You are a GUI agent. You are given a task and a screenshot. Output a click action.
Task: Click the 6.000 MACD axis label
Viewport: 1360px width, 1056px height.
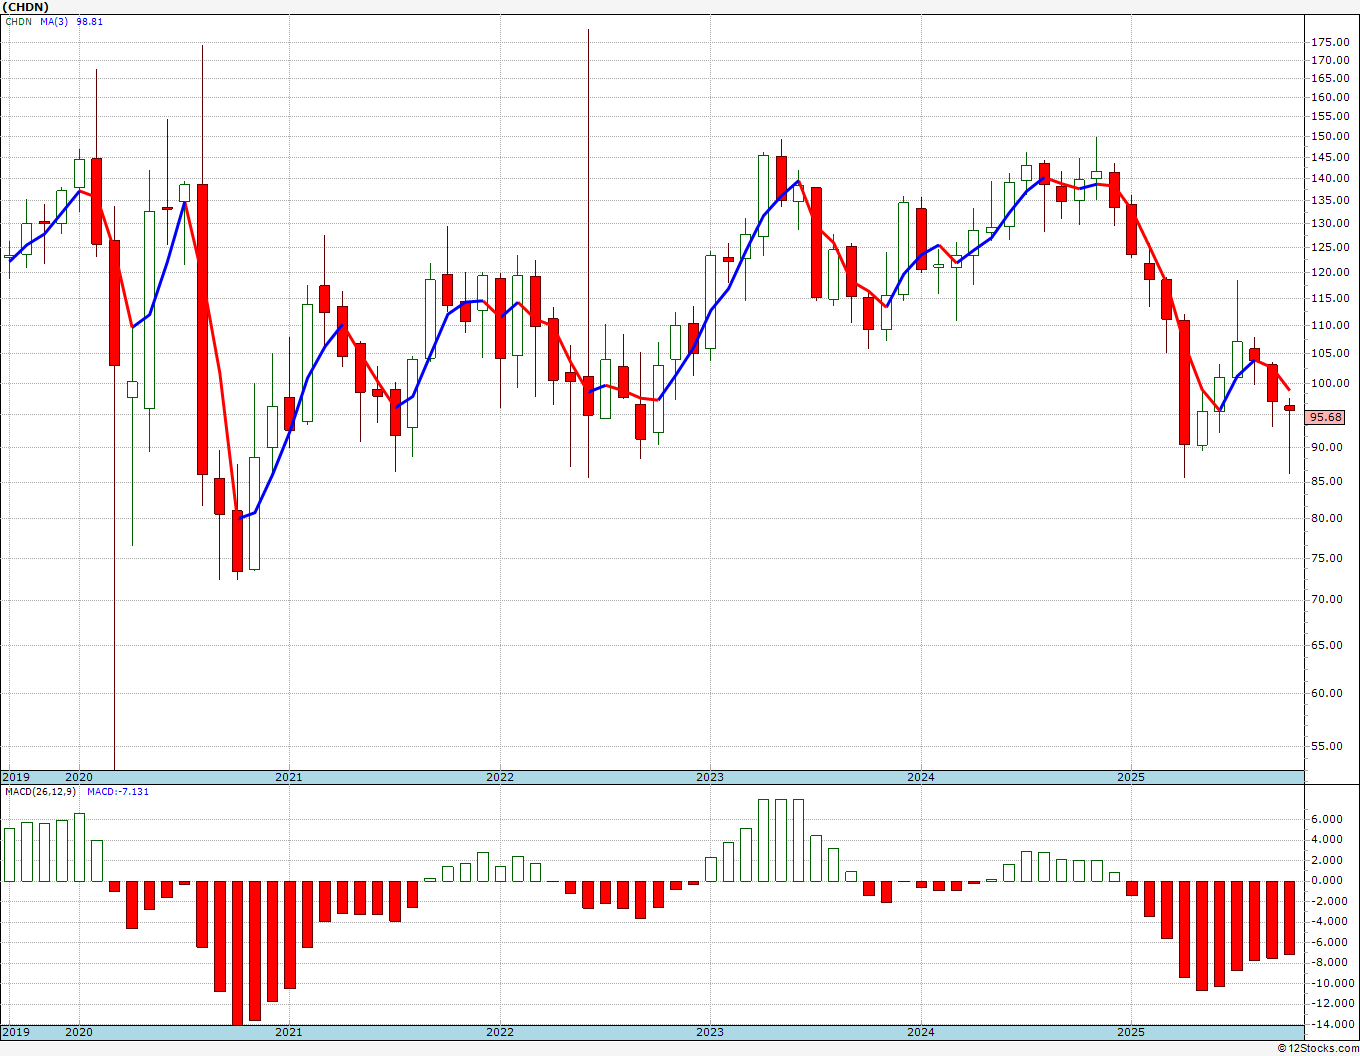click(x=1328, y=819)
